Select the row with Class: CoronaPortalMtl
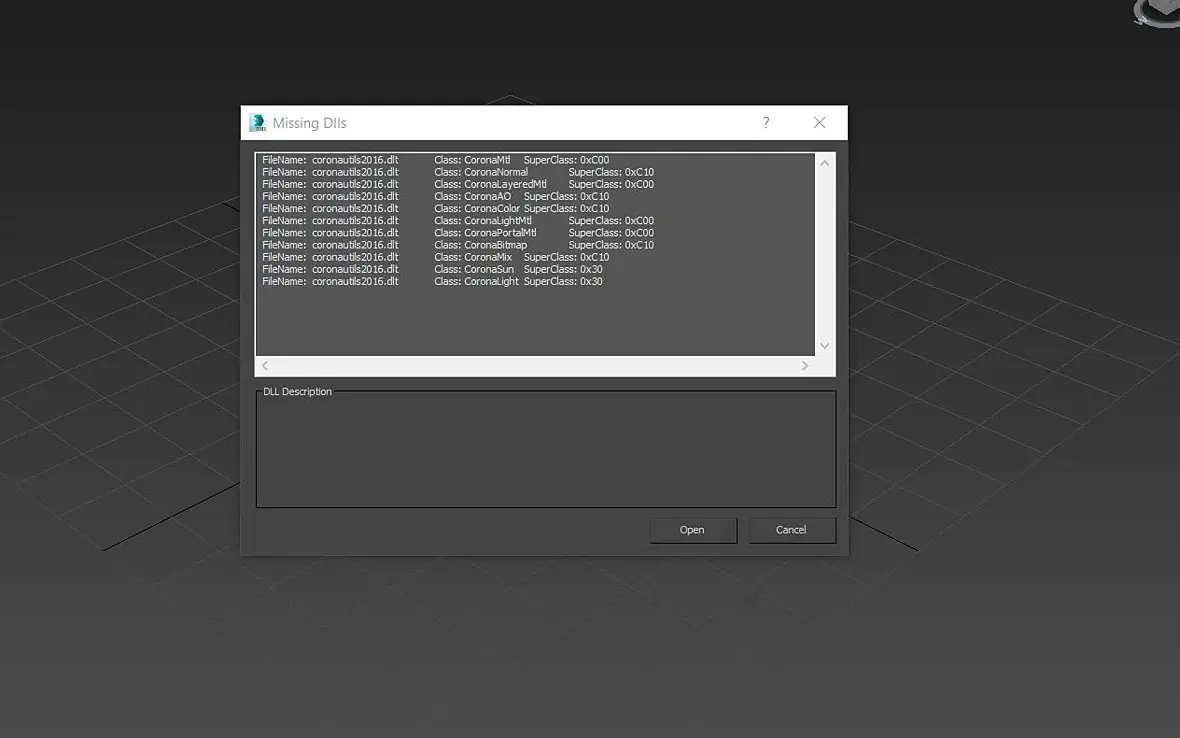This screenshot has width=1180, height=738. (x=535, y=232)
